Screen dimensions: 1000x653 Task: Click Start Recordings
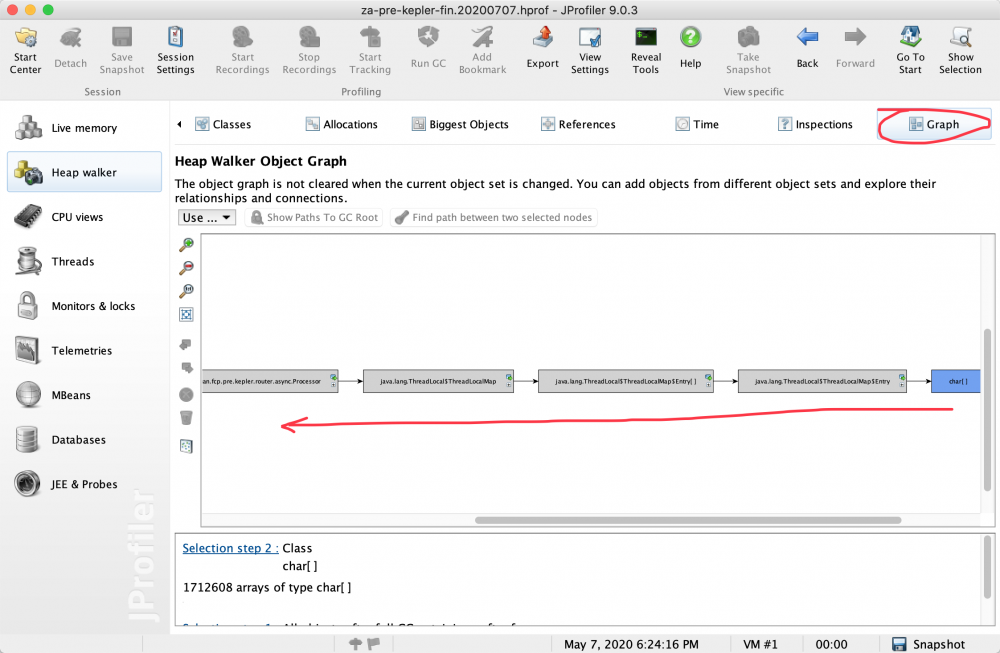[x=242, y=50]
